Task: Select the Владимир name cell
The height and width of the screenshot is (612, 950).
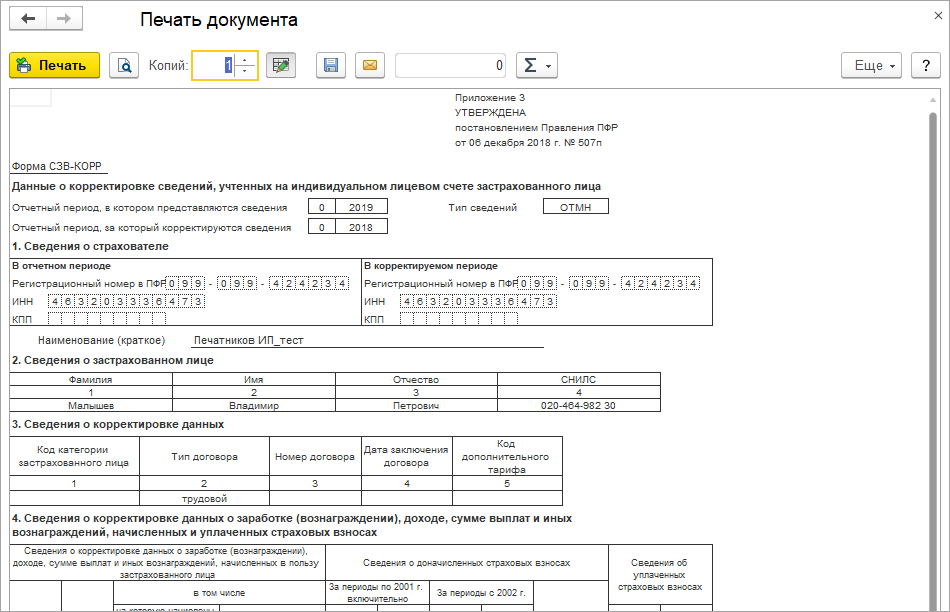Action: point(254,405)
